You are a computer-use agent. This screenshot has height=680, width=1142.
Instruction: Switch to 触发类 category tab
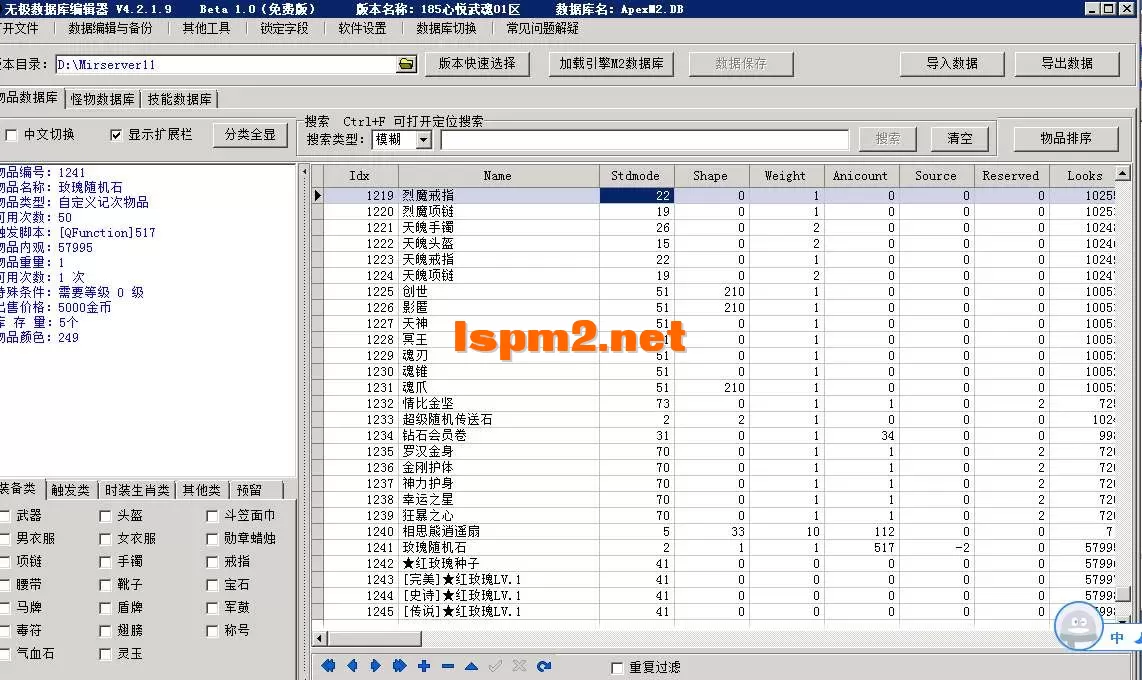point(71,490)
